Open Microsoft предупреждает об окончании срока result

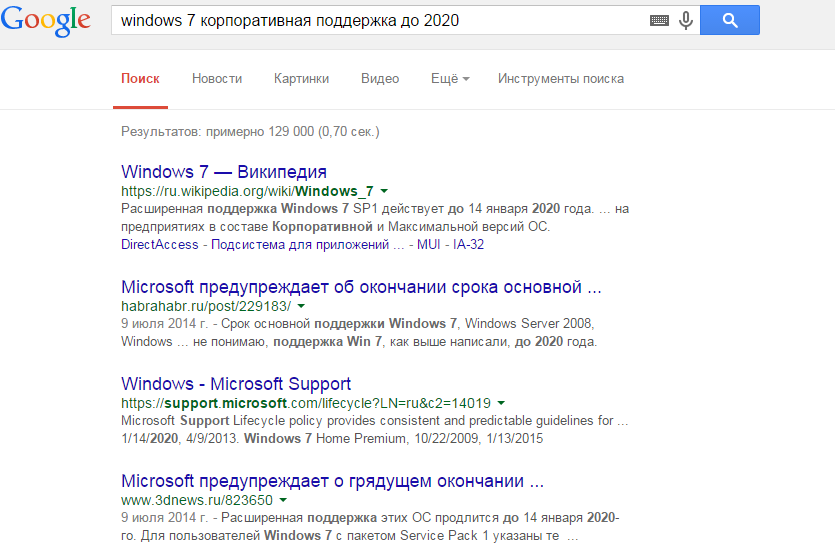361,287
